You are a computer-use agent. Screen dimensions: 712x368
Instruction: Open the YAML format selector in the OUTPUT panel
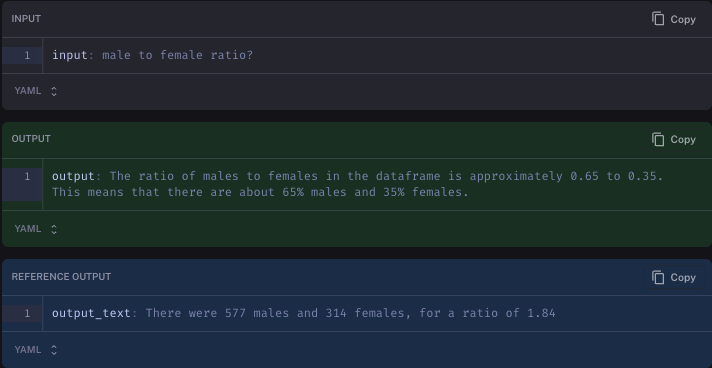[x=36, y=229]
